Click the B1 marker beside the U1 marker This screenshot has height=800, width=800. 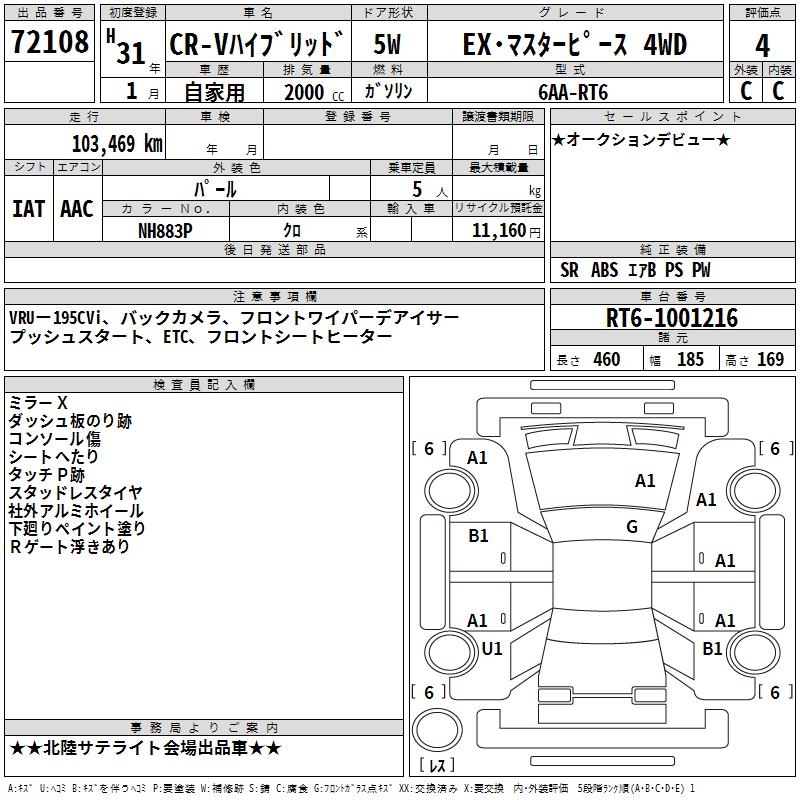[x=712, y=649]
